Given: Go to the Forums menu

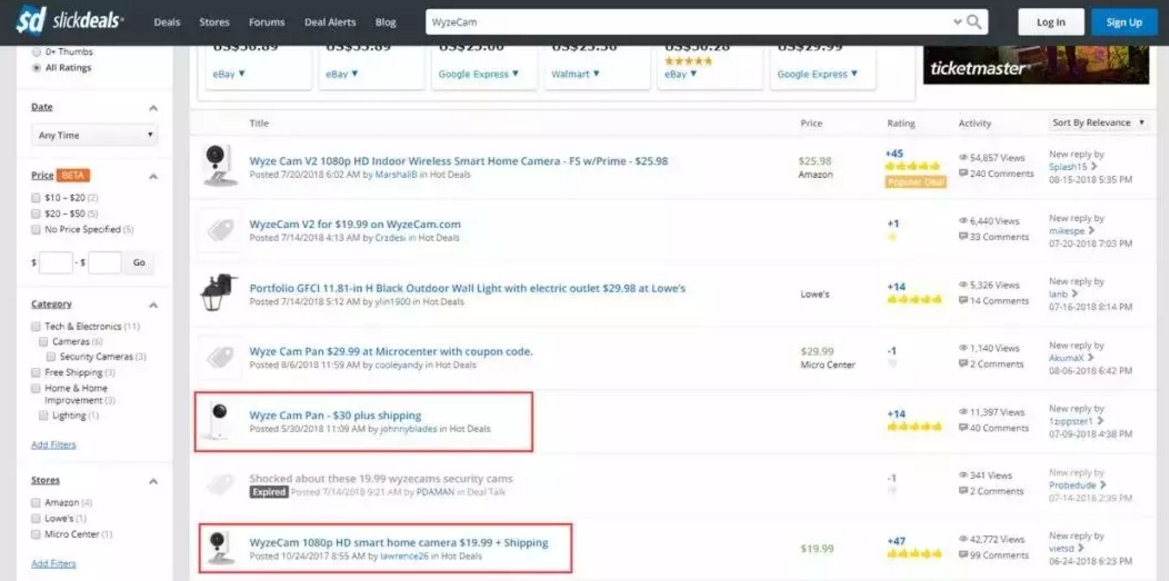Looking at the screenshot, I should tap(266, 22).
